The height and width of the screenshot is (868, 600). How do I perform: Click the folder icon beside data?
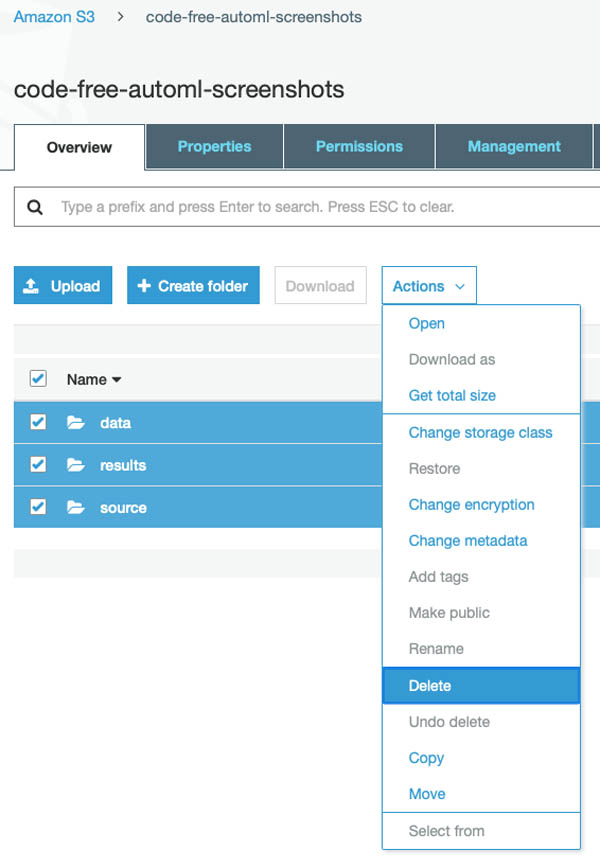point(76,423)
